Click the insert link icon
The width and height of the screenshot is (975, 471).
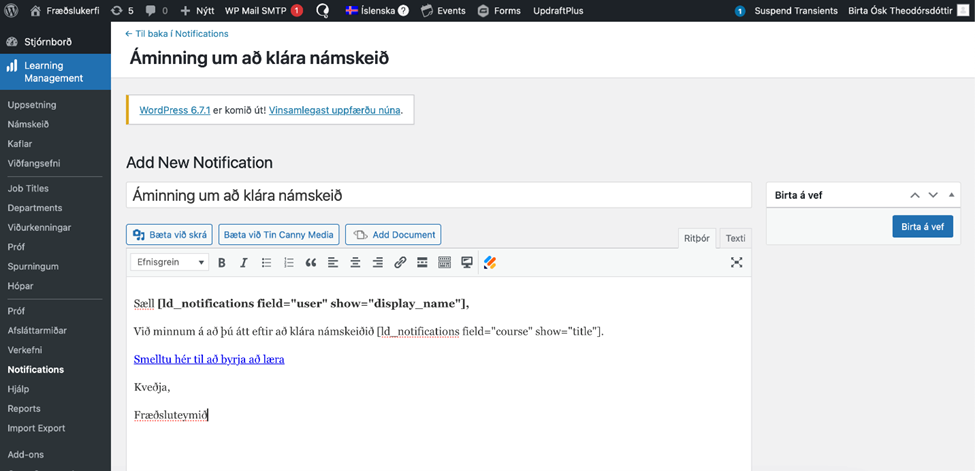point(400,263)
